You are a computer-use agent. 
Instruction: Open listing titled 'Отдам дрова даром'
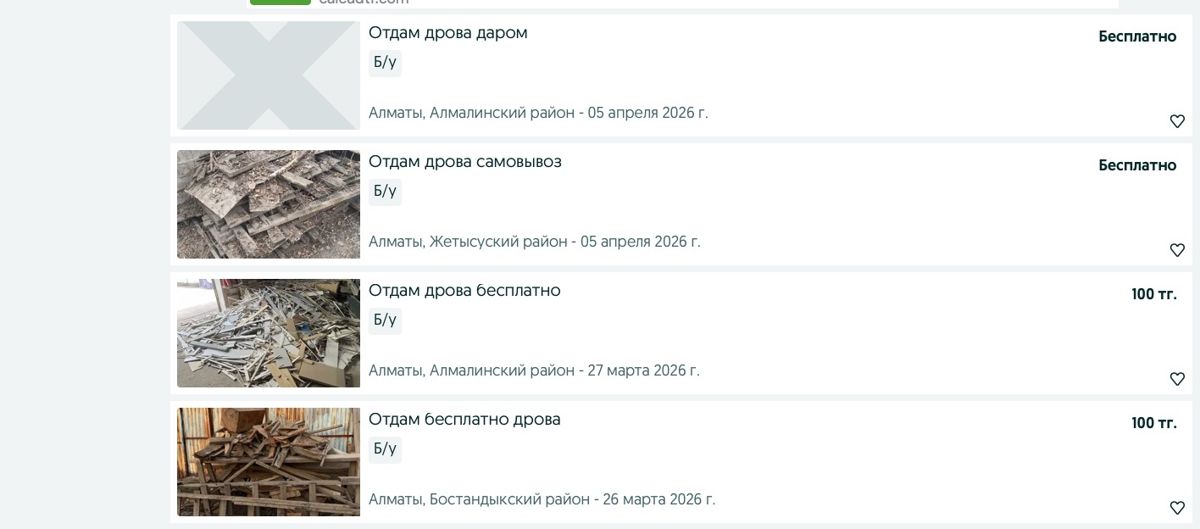click(448, 33)
